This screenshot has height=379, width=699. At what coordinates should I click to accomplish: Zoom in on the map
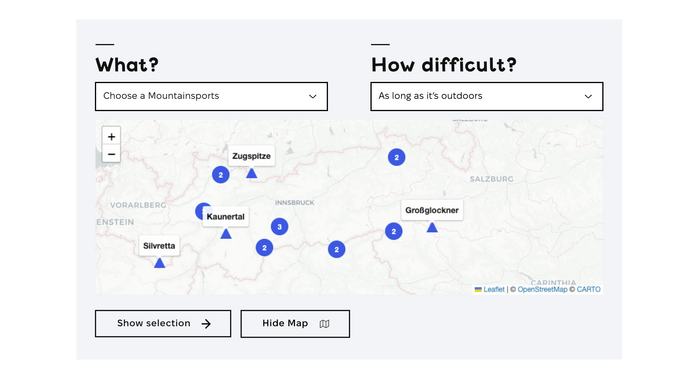click(x=111, y=136)
